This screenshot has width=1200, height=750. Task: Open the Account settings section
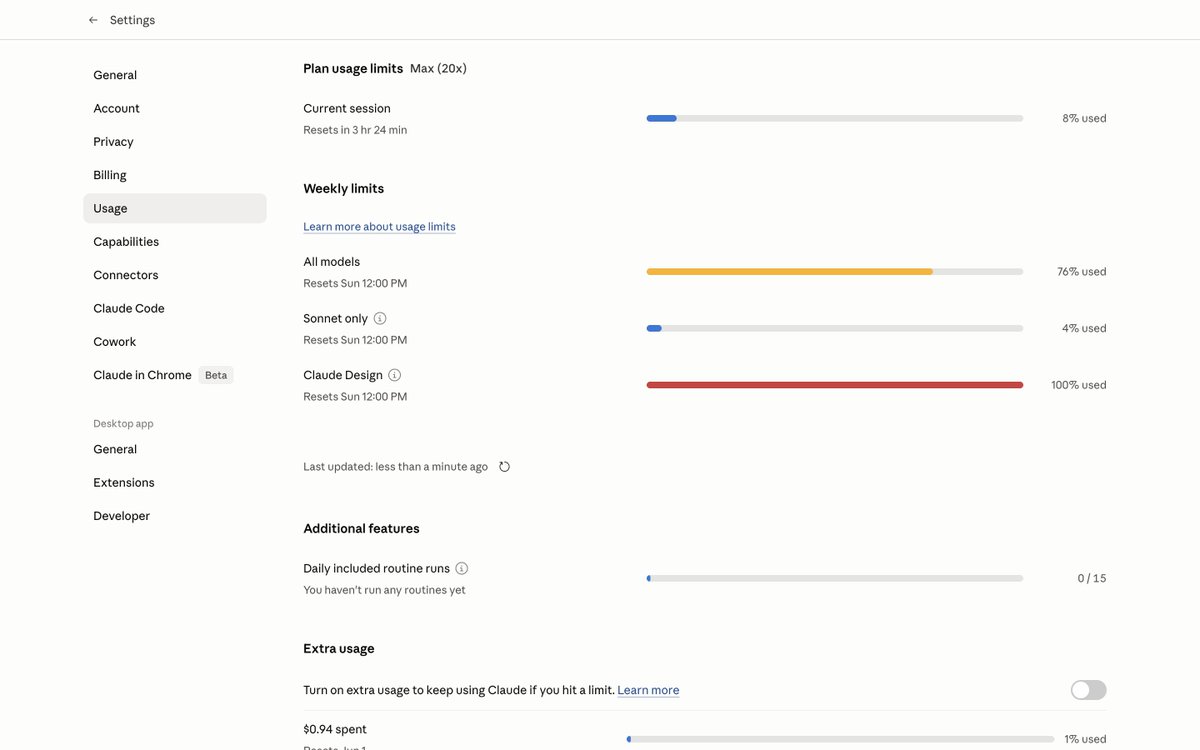[x=175, y=108]
